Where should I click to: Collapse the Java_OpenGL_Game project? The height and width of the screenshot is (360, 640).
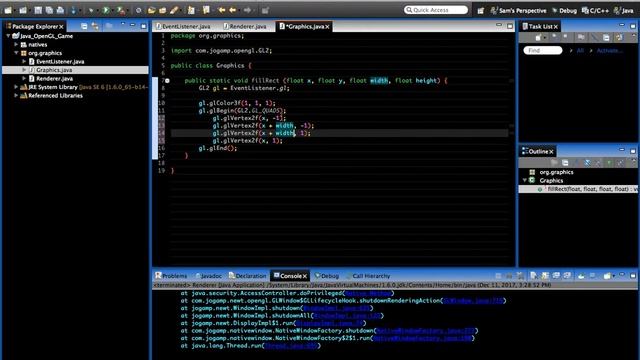8,36
